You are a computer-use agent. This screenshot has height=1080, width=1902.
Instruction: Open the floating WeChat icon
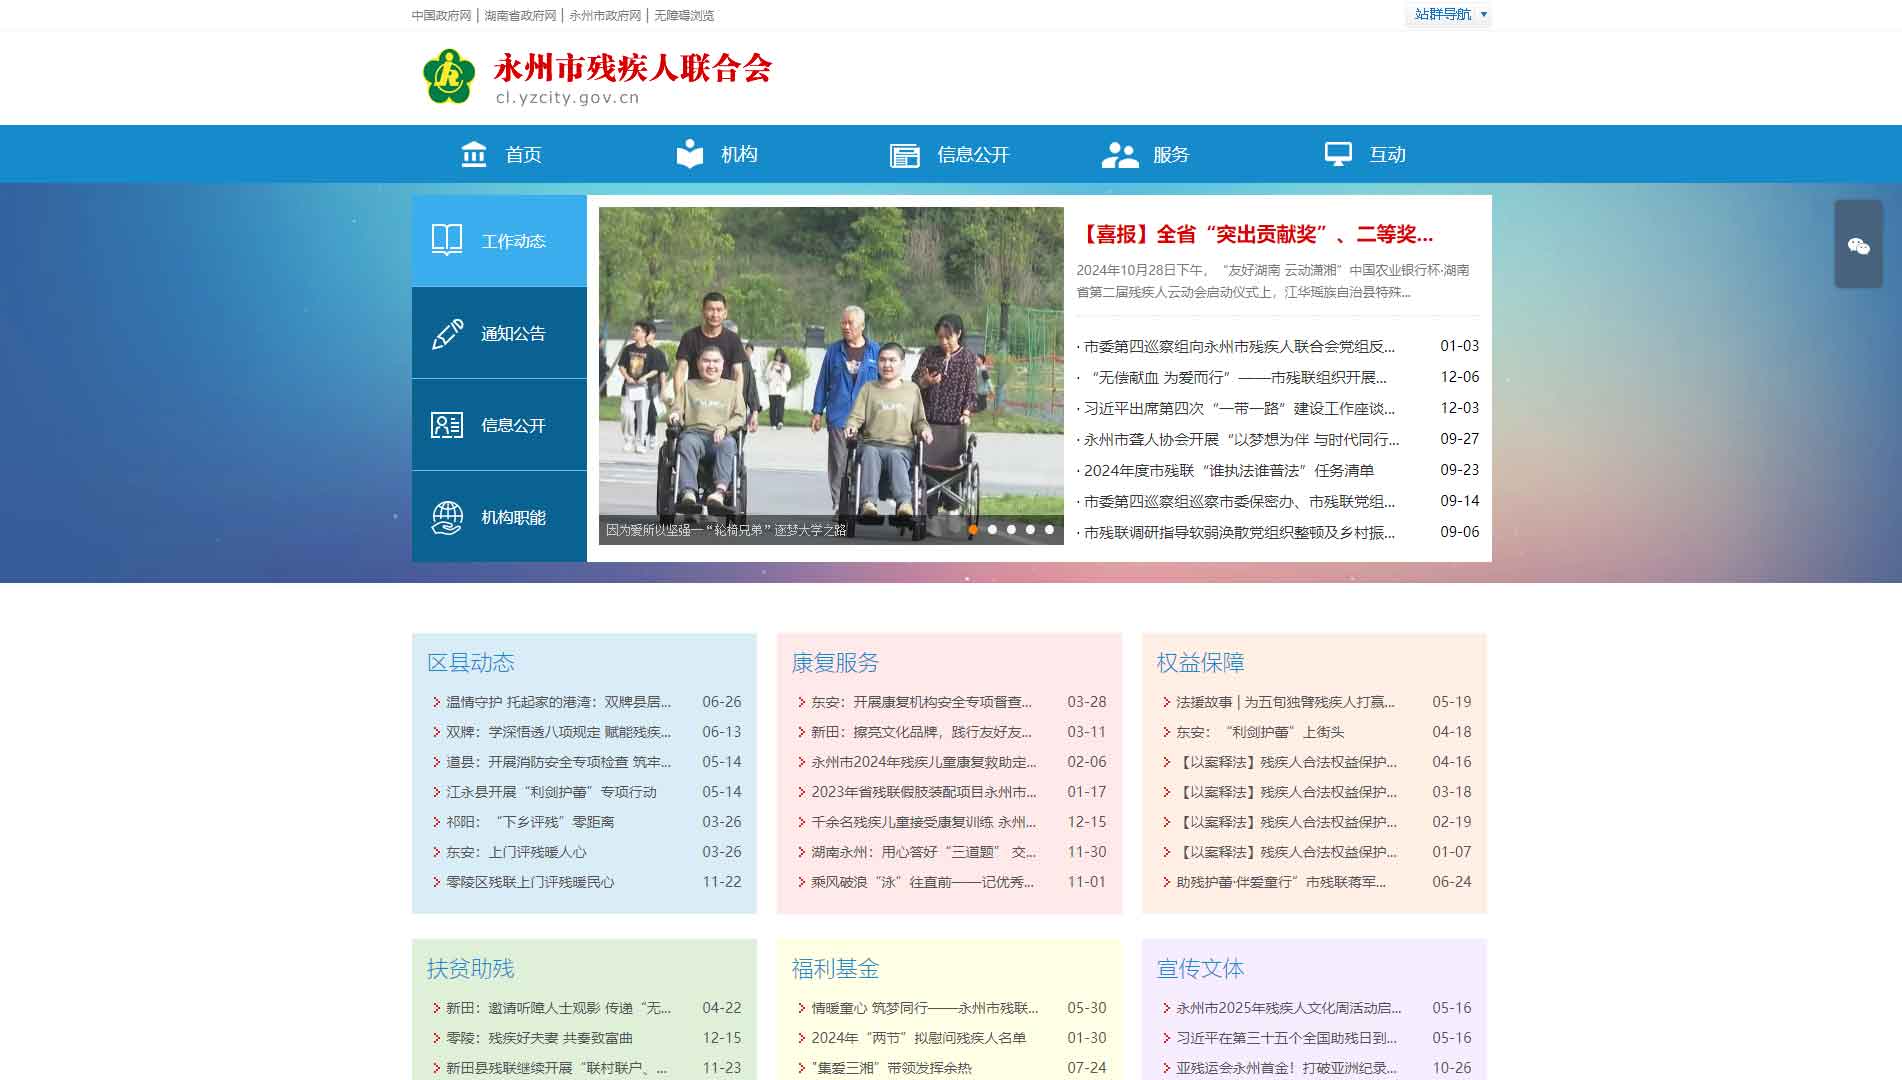click(1858, 246)
